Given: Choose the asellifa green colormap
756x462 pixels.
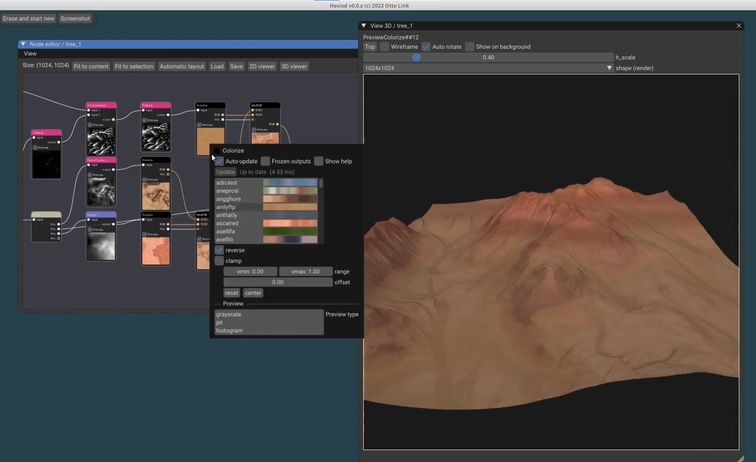Looking at the screenshot, I should click(290, 231).
